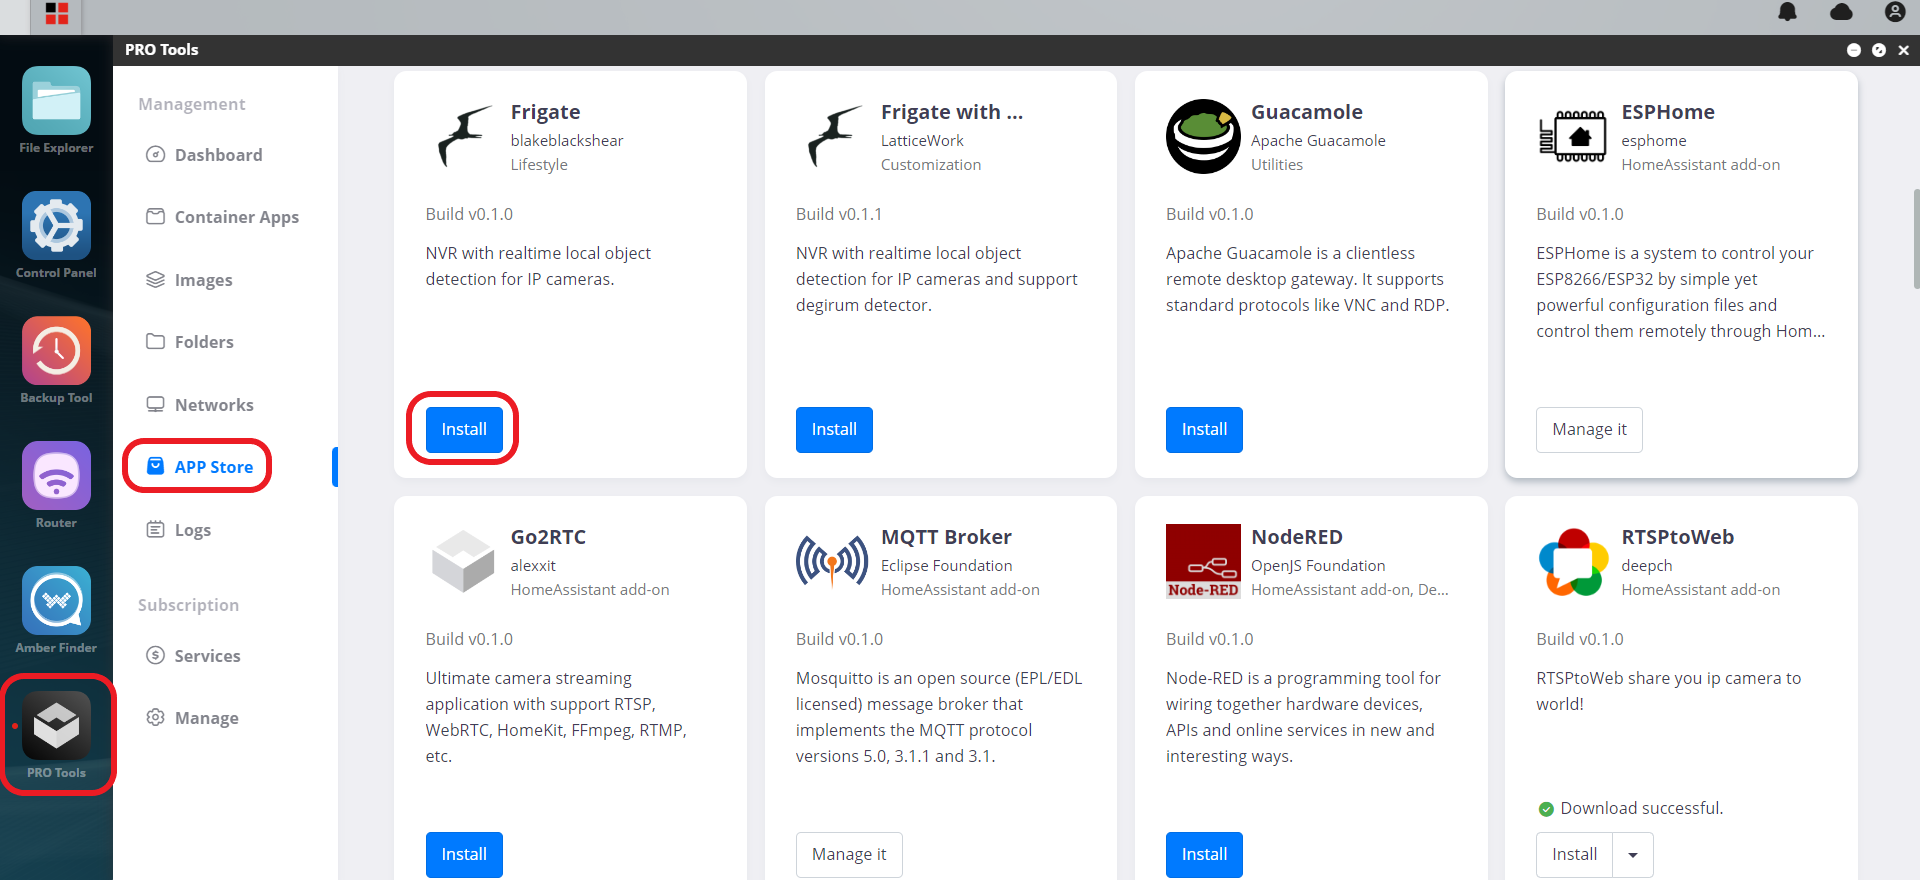The image size is (1920, 880).
Task: Launch Amber Finder from dock
Action: click(56, 601)
